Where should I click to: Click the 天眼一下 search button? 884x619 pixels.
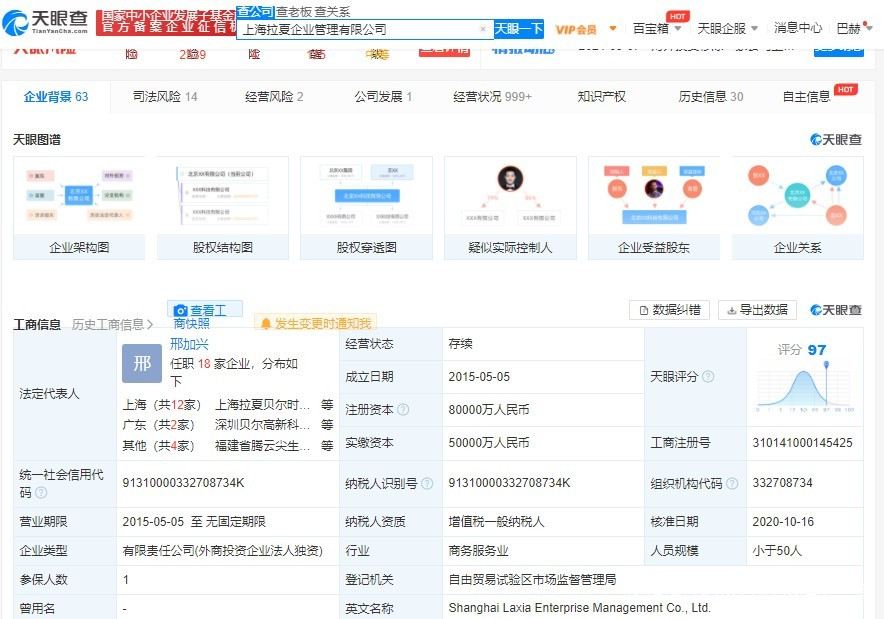click(x=519, y=29)
